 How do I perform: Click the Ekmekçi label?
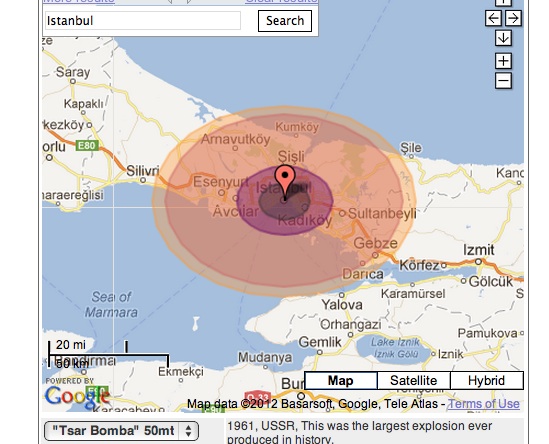pyautogui.click(x=181, y=372)
